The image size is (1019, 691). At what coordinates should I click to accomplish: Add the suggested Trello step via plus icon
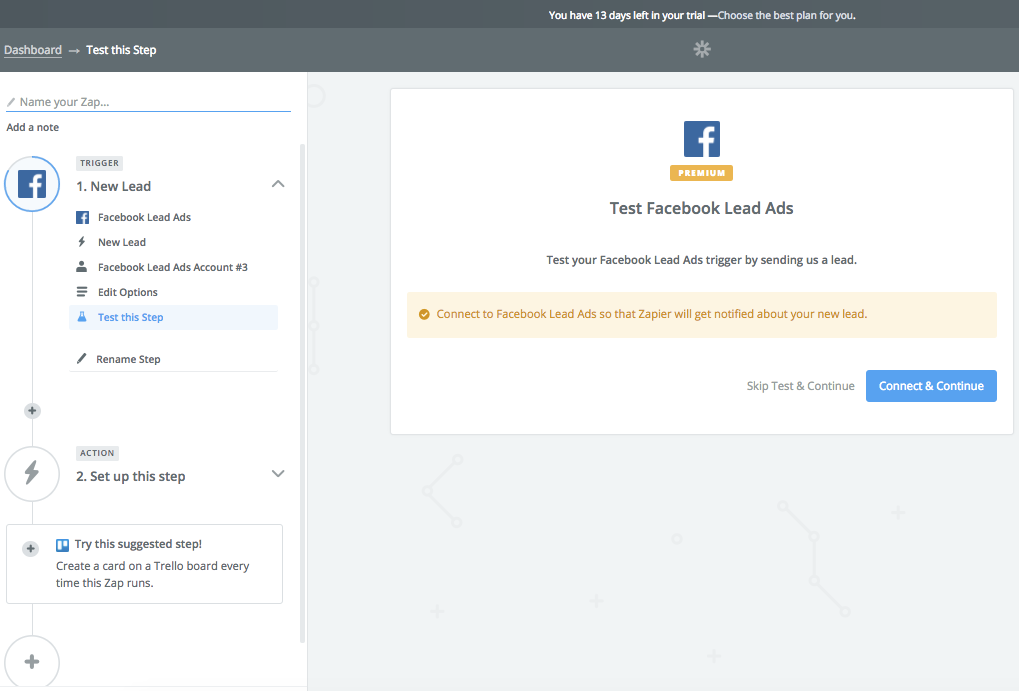pos(31,549)
